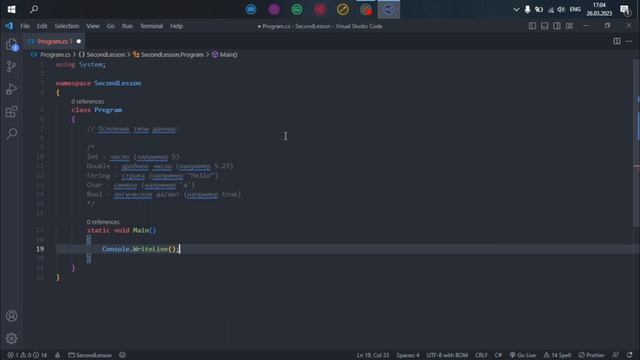Close the unsaved Program.cs tab dot
This screenshot has height=360, width=640.
[79, 41]
